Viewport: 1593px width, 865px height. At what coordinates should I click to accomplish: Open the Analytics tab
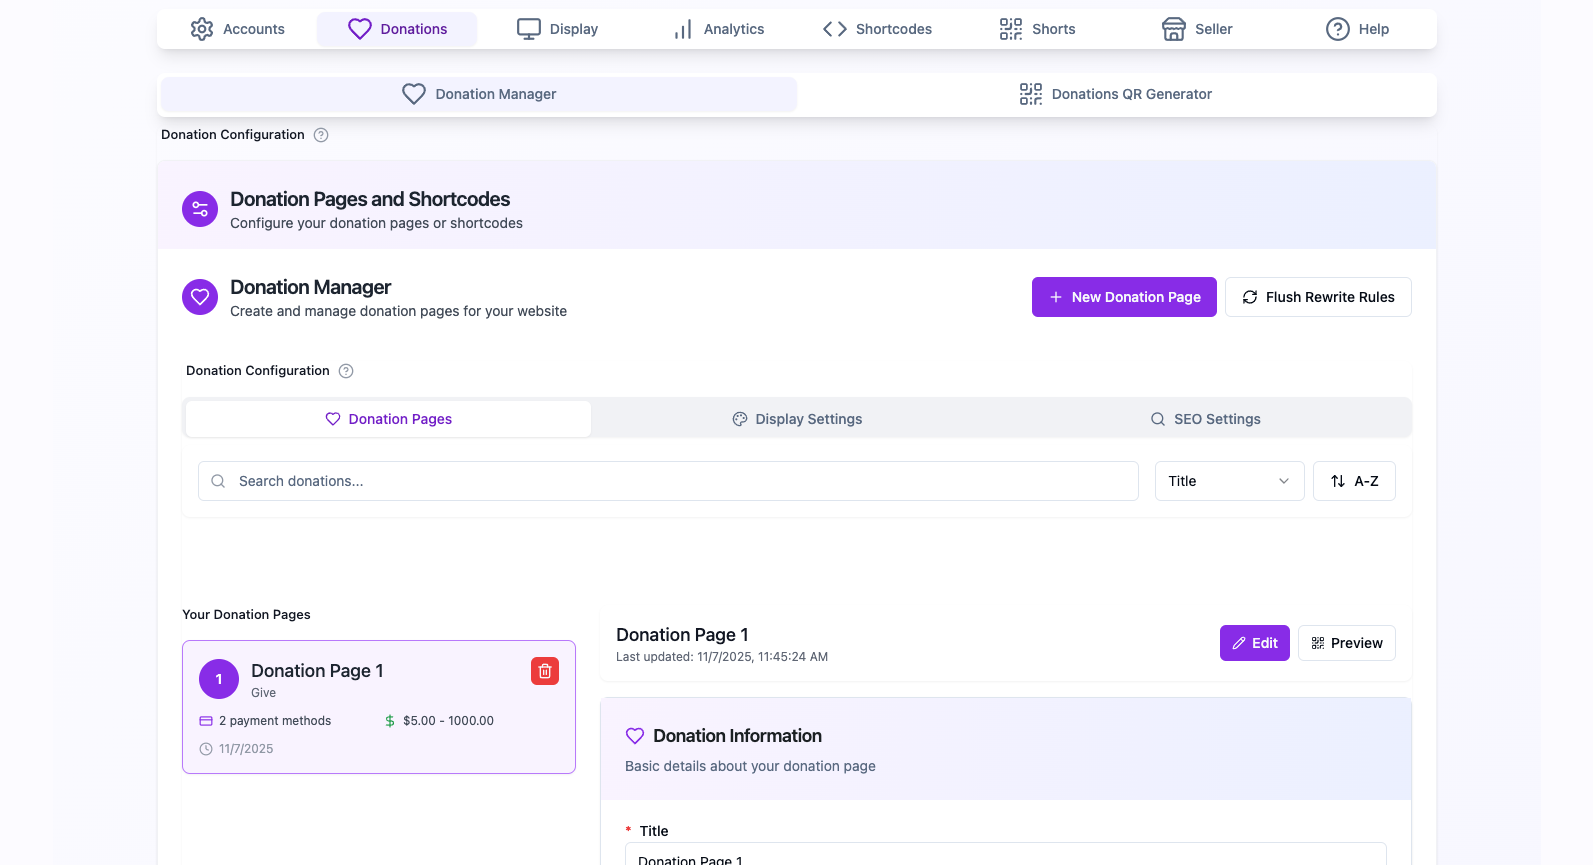coord(717,29)
